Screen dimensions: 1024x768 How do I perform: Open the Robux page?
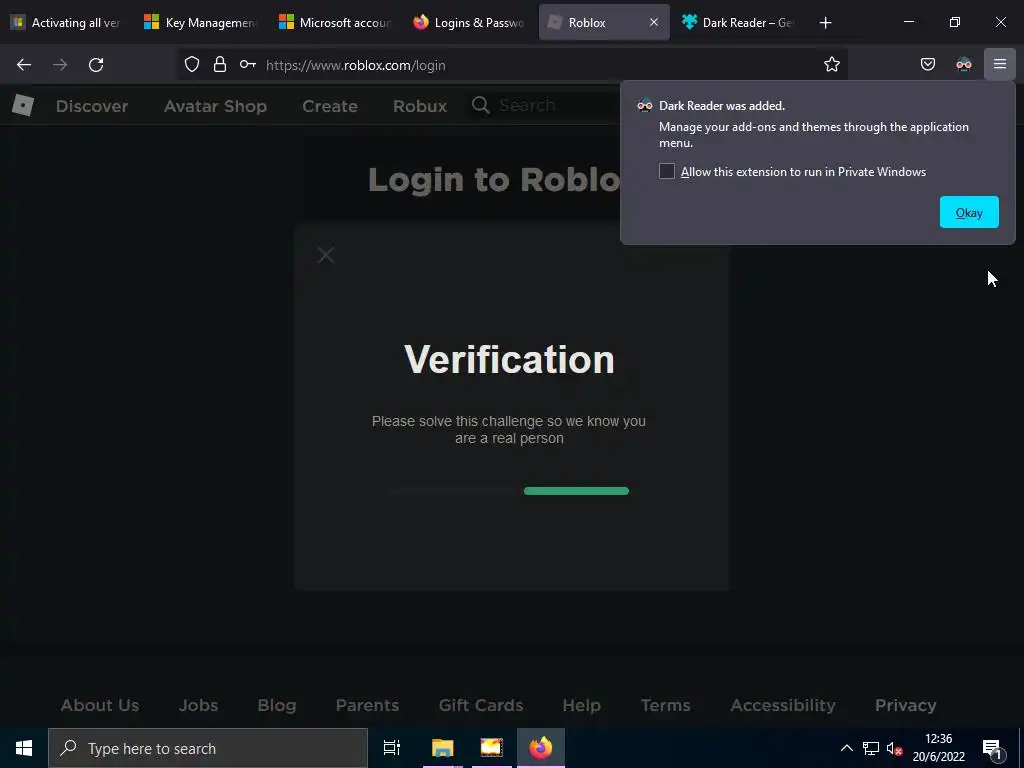tap(420, 106)
